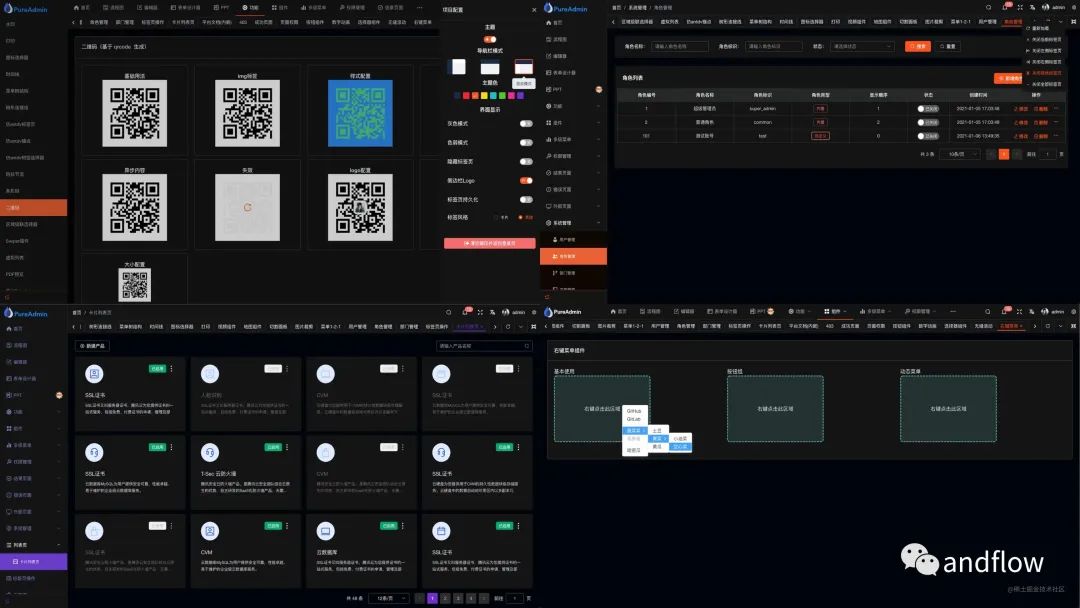Toggle fullscreen icon in card list panel
The width and height of the screenshot is (1080, 608).
[x=480, y=312]
